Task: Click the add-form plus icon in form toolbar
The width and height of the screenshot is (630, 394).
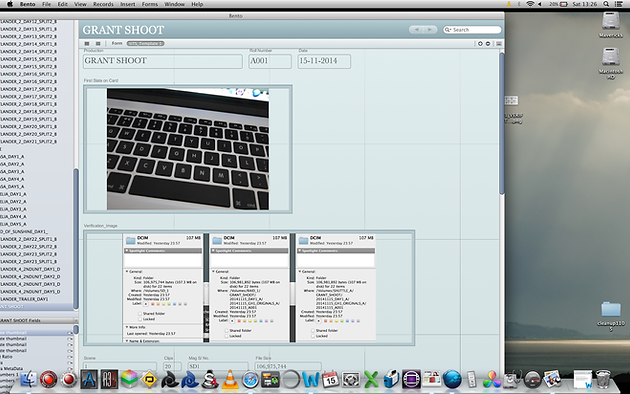Action: (480, 43)
